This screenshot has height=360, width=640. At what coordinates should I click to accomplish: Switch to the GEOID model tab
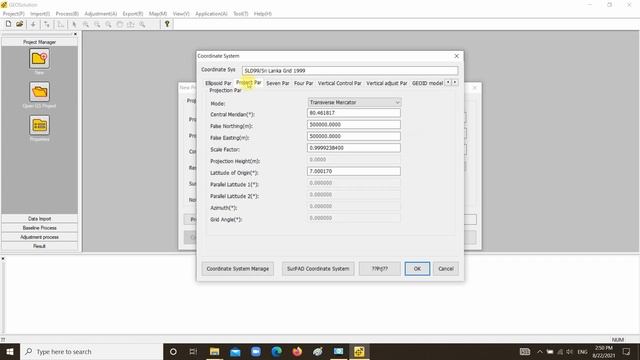[427, 83]
